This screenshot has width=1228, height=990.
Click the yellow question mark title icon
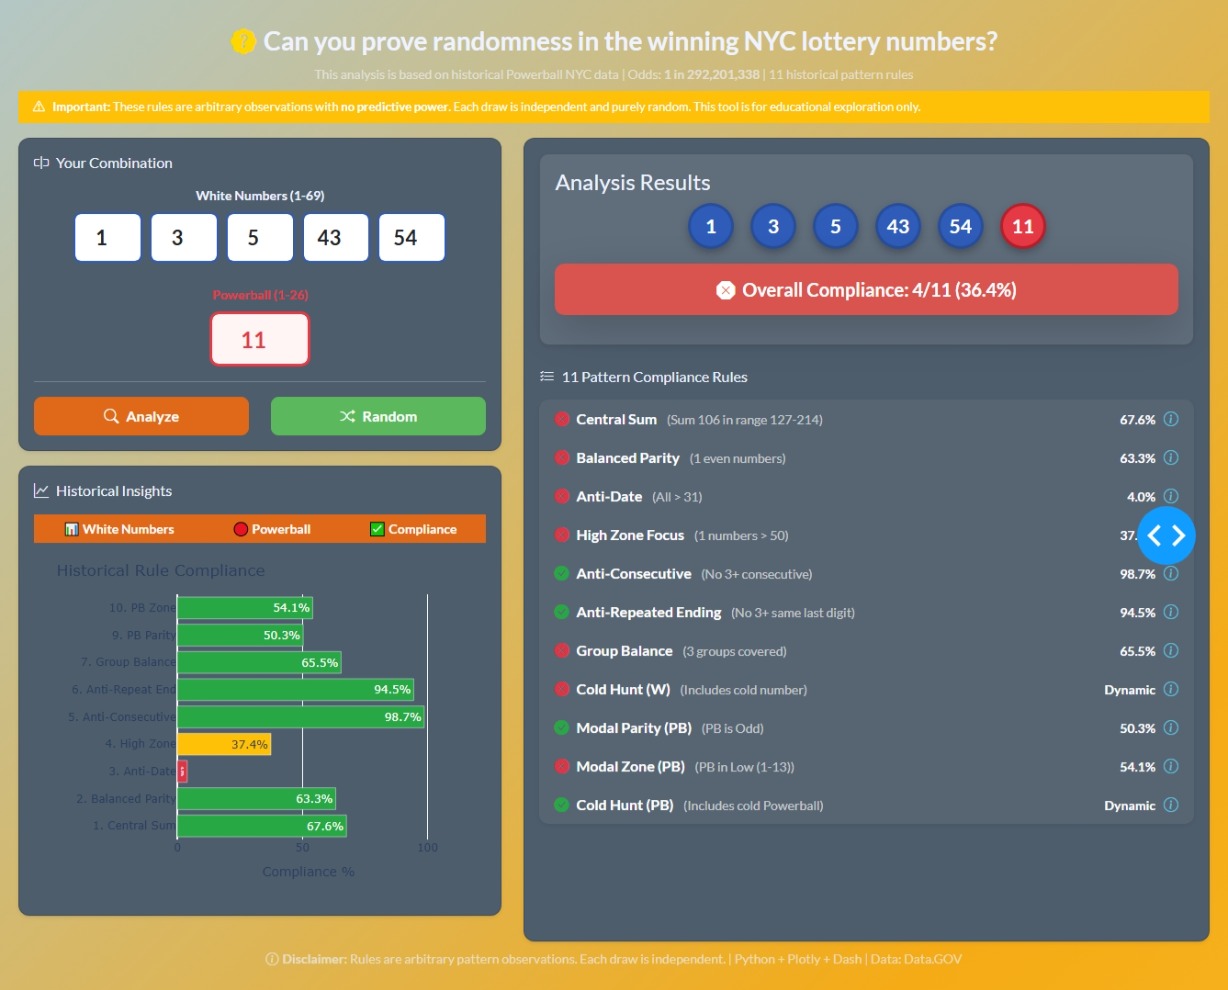click(x=243, y=41)
